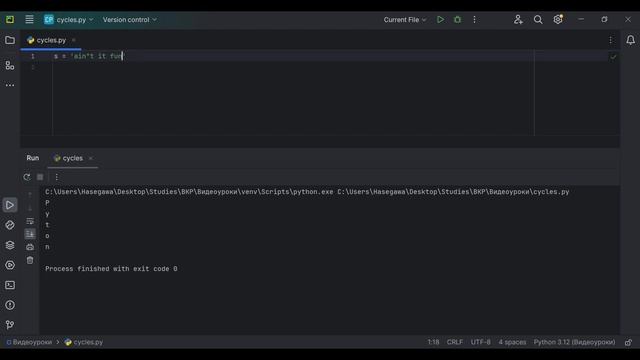Image resolution: width=640 pixels, height=360 pixels.
Task: Click the python.exe command line output
Action: click(x=307, y=192)
